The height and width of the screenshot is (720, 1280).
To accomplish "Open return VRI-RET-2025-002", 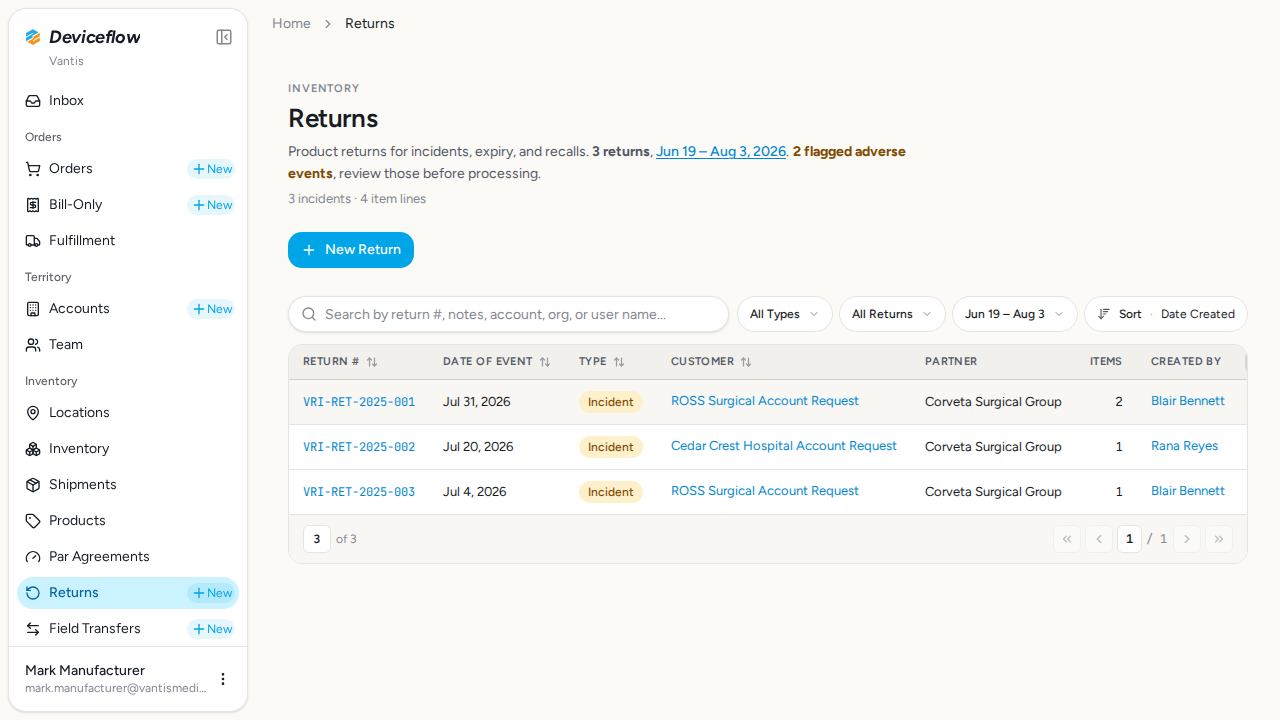I will tap(359, 447).
